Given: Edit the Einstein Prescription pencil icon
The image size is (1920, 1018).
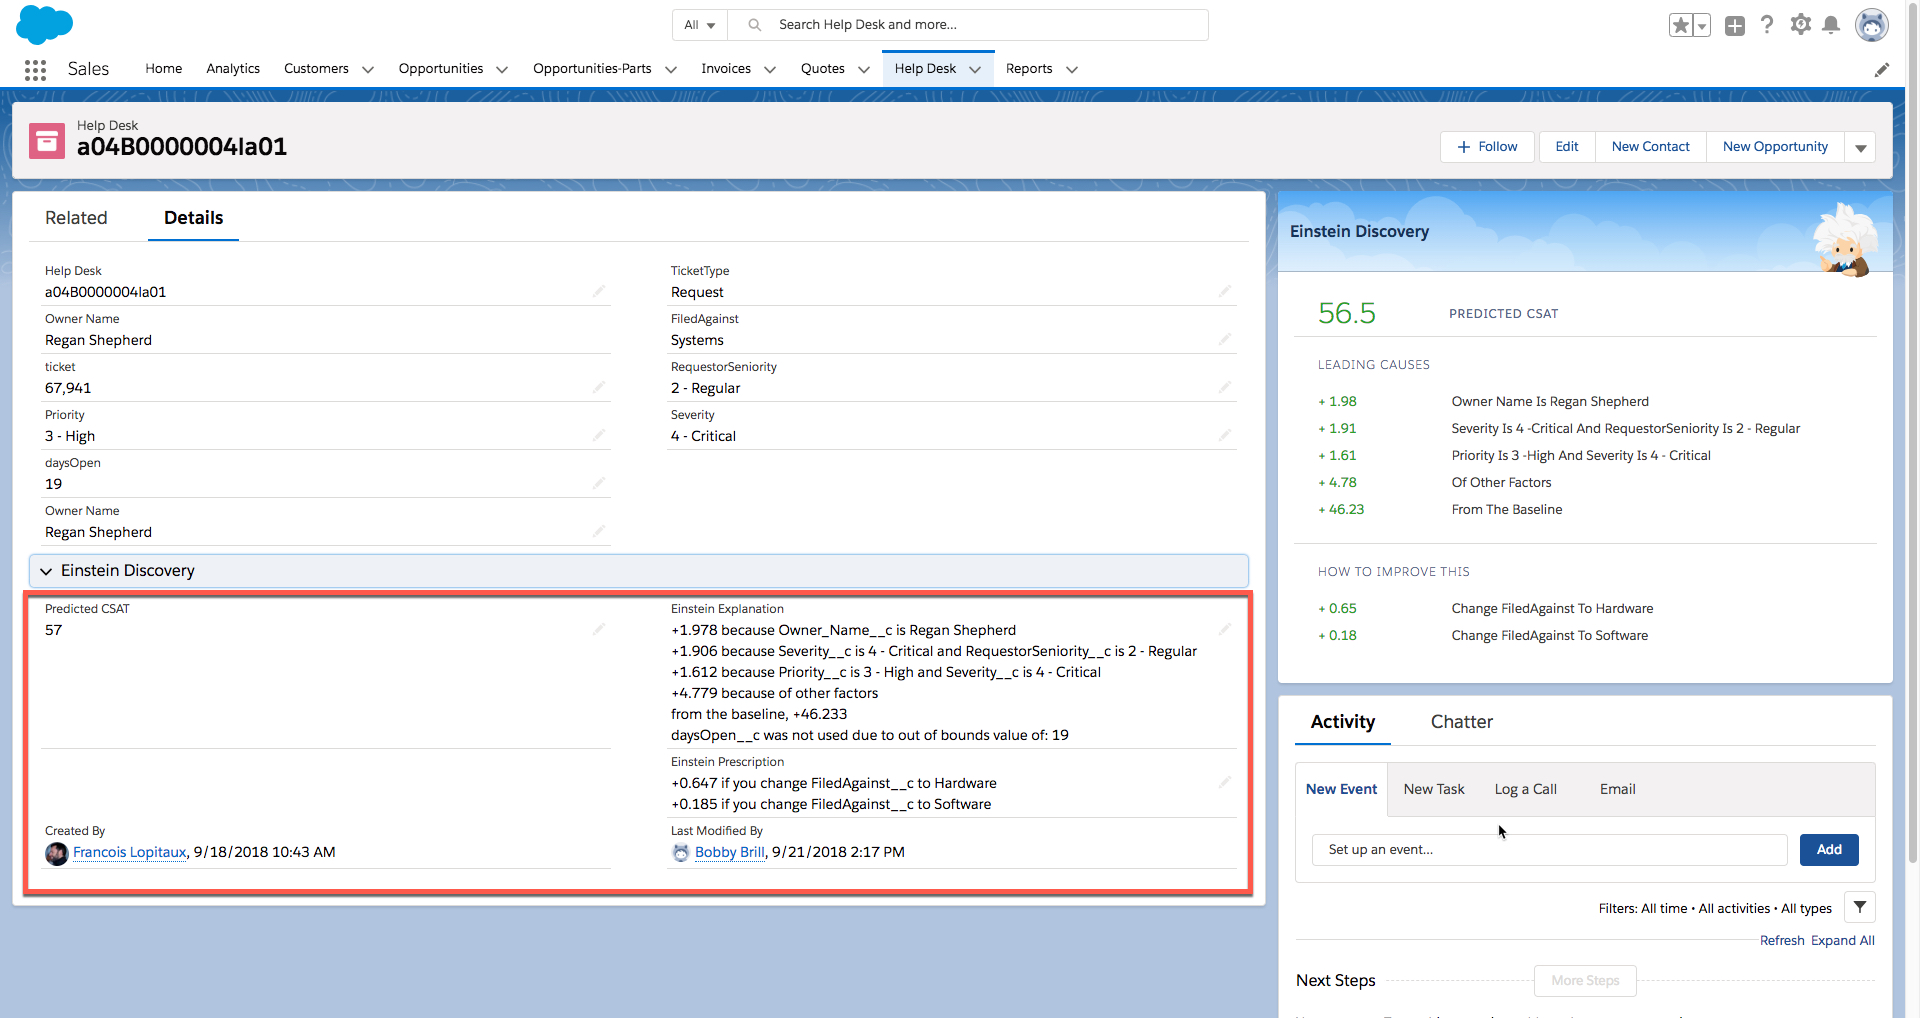Looking at the screenshot, I should [1225, 782].
